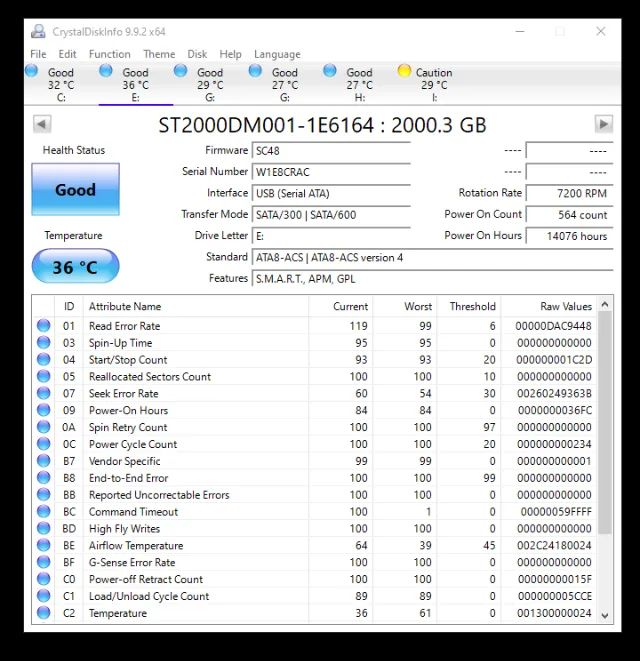Image resolution: width=640 pixels, height=661 pixels.
Task: Open the Edit menu
Action: click(x=67, y=54)
